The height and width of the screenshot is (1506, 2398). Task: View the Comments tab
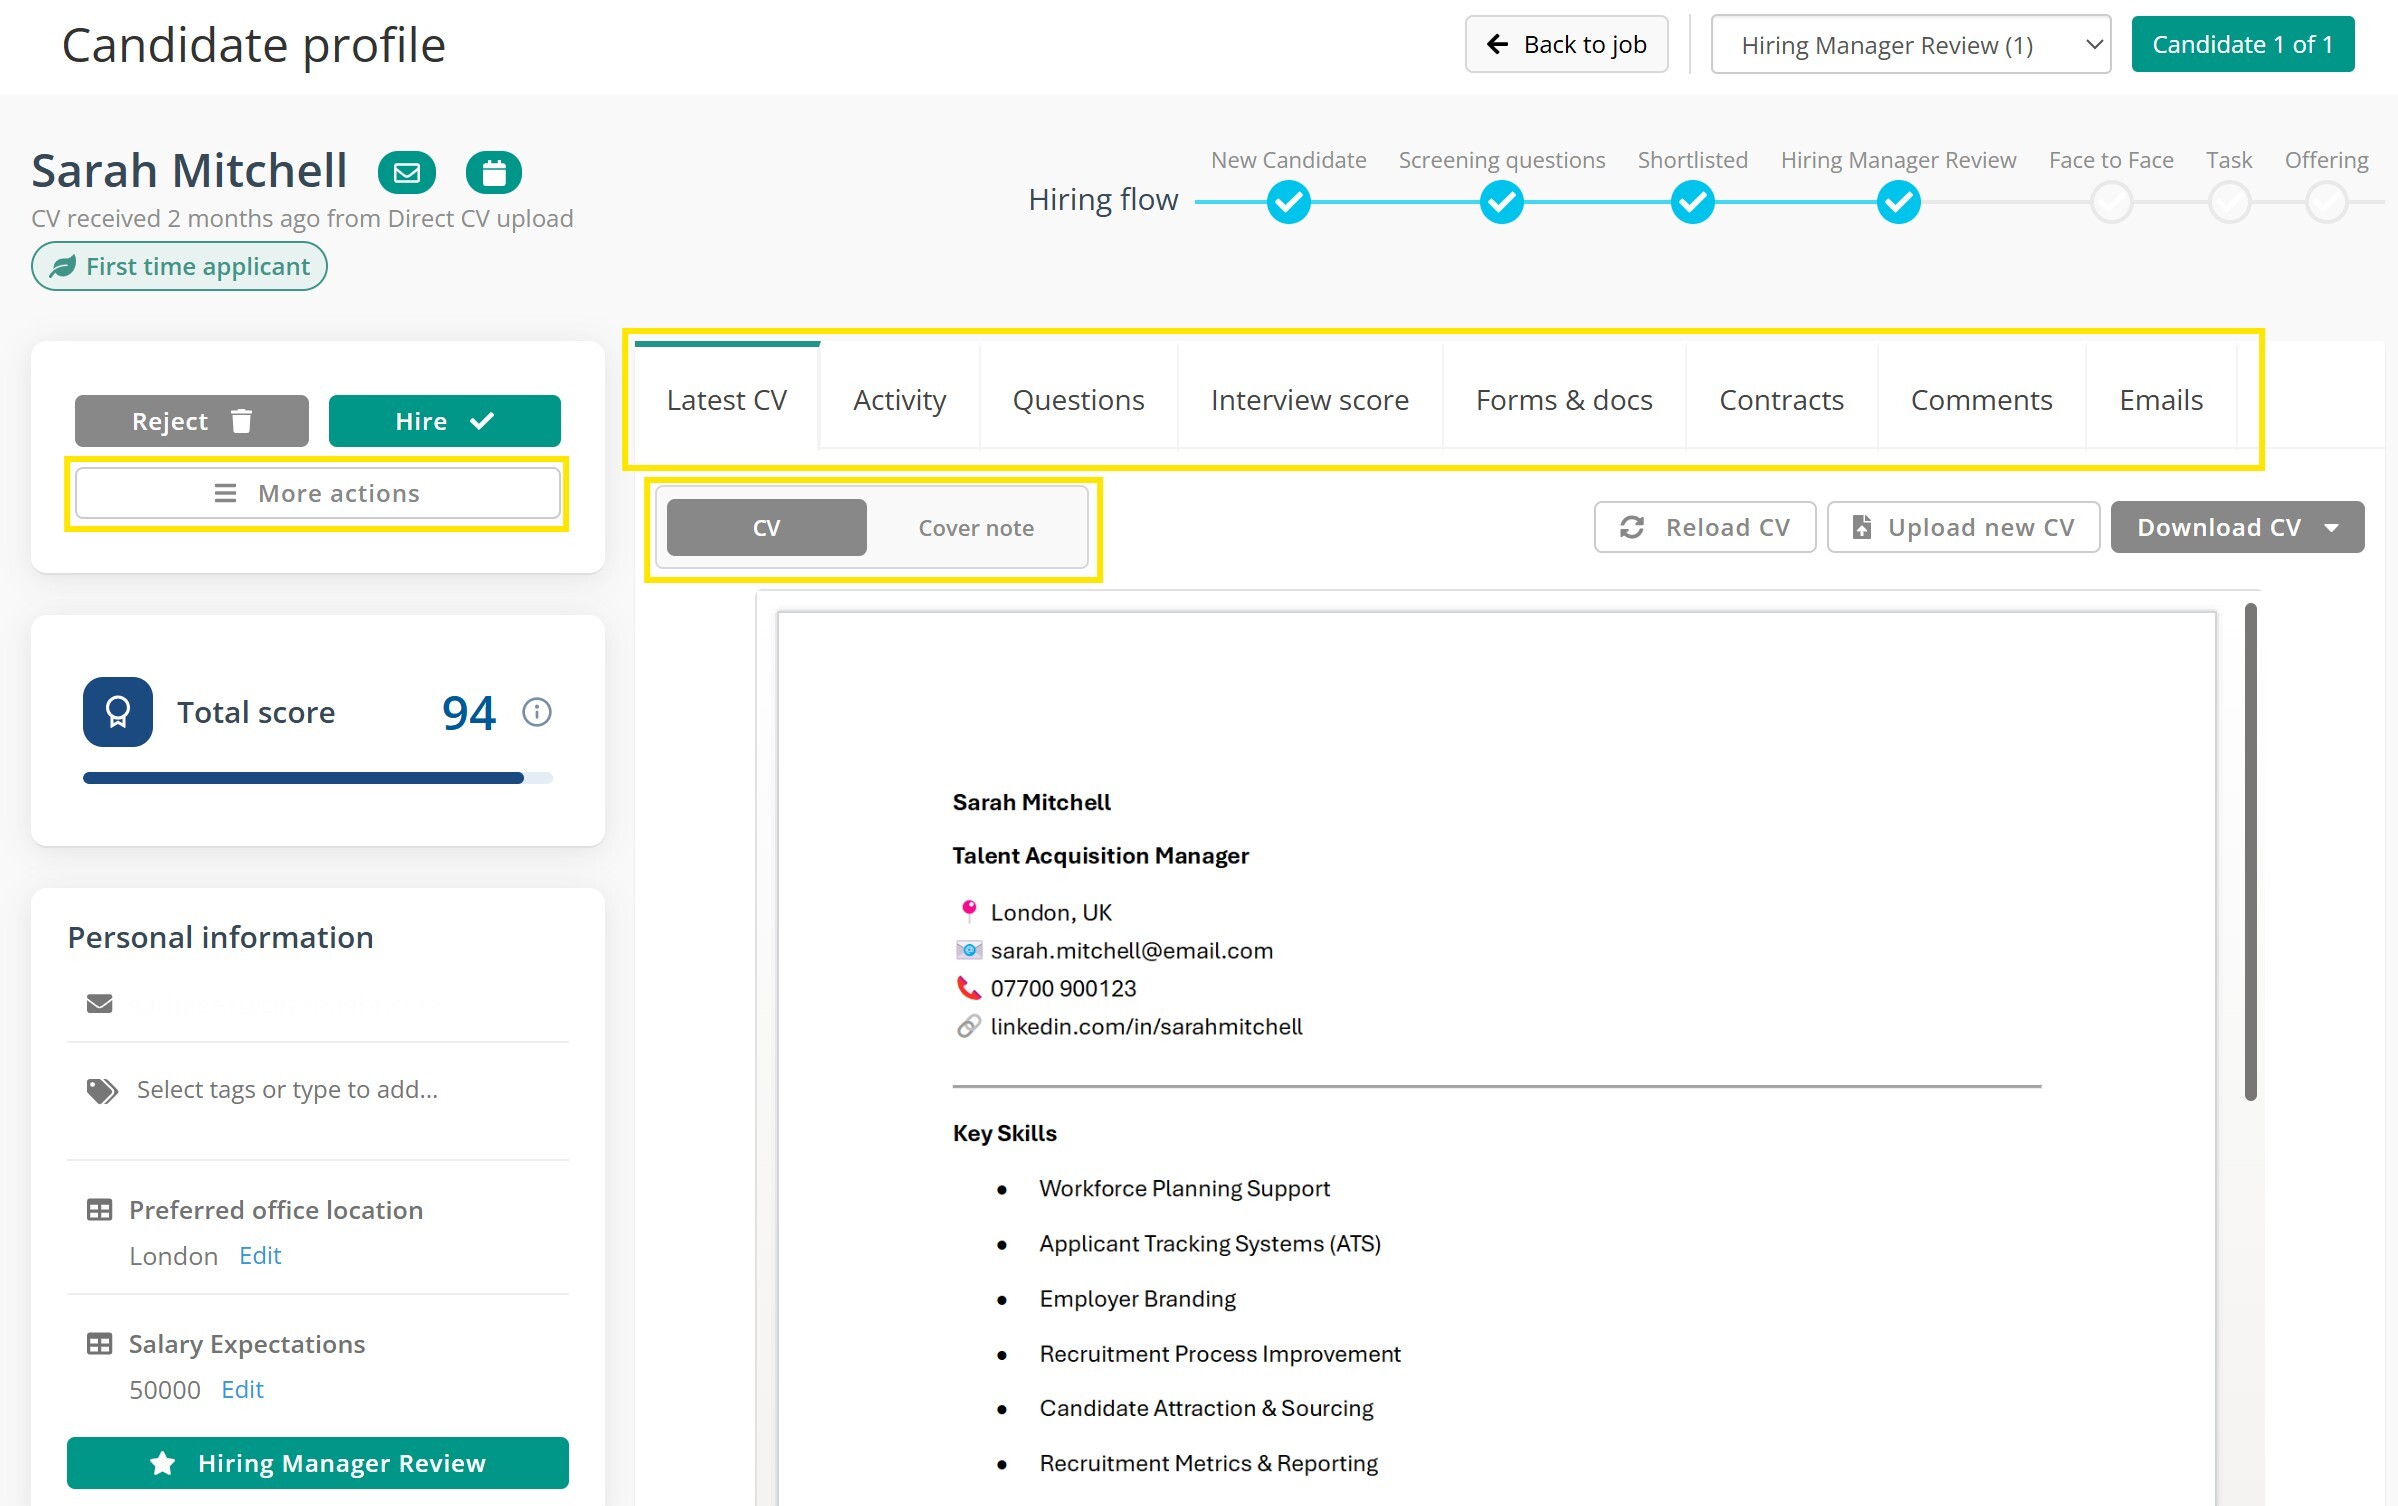(1982, 400)
